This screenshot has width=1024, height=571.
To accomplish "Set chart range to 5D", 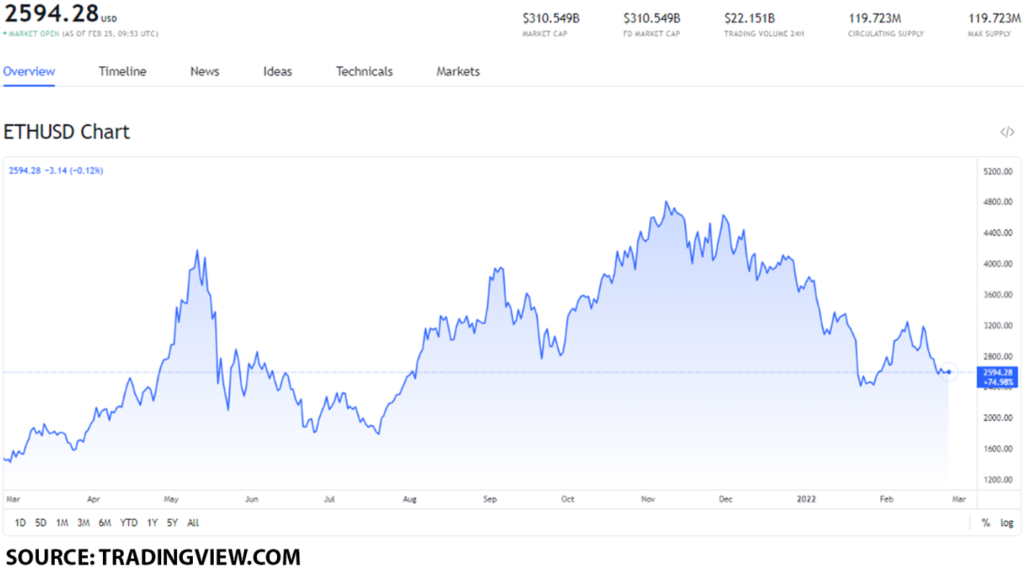I will point(40,523).
